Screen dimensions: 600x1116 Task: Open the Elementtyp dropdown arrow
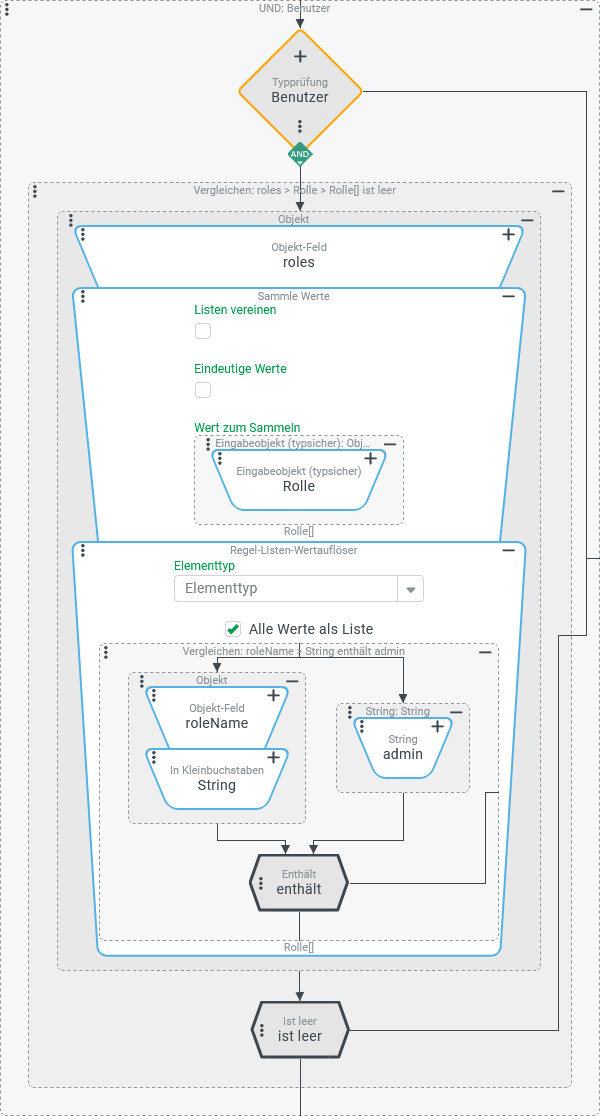pyautogui.click(x=410, y=589)
